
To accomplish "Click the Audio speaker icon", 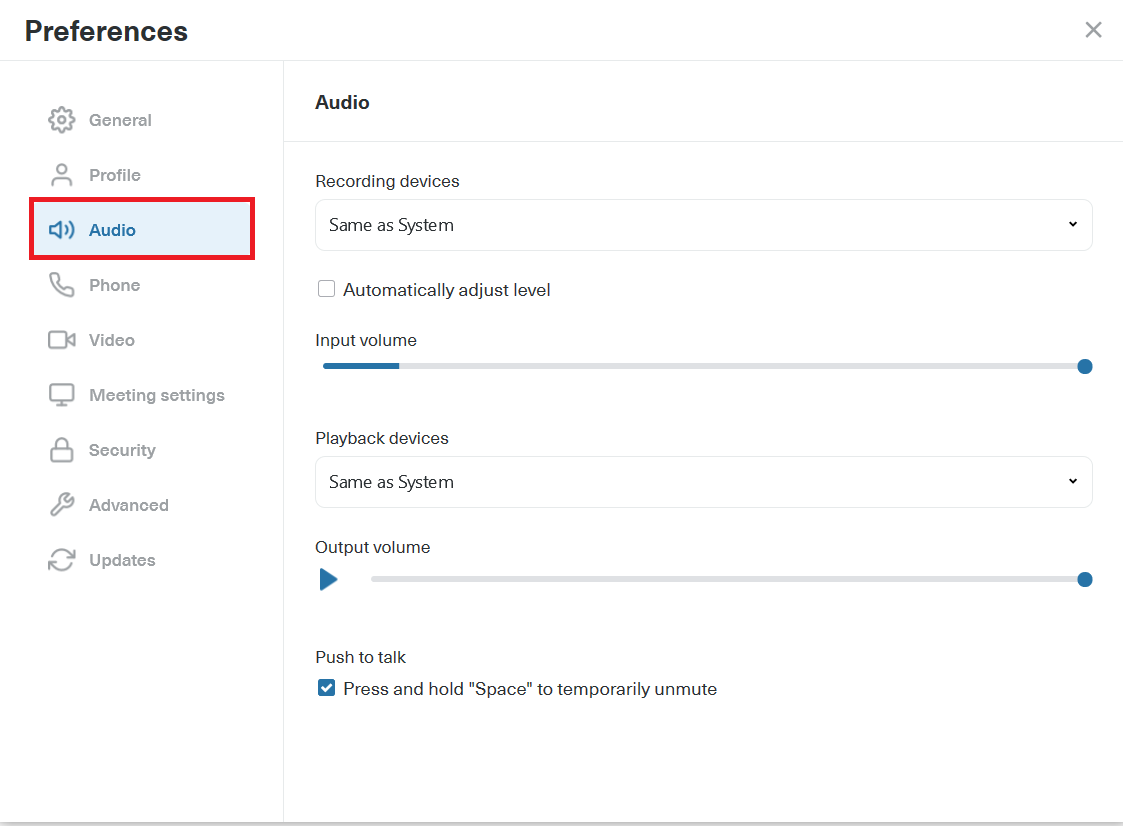I will click(61, 229).
